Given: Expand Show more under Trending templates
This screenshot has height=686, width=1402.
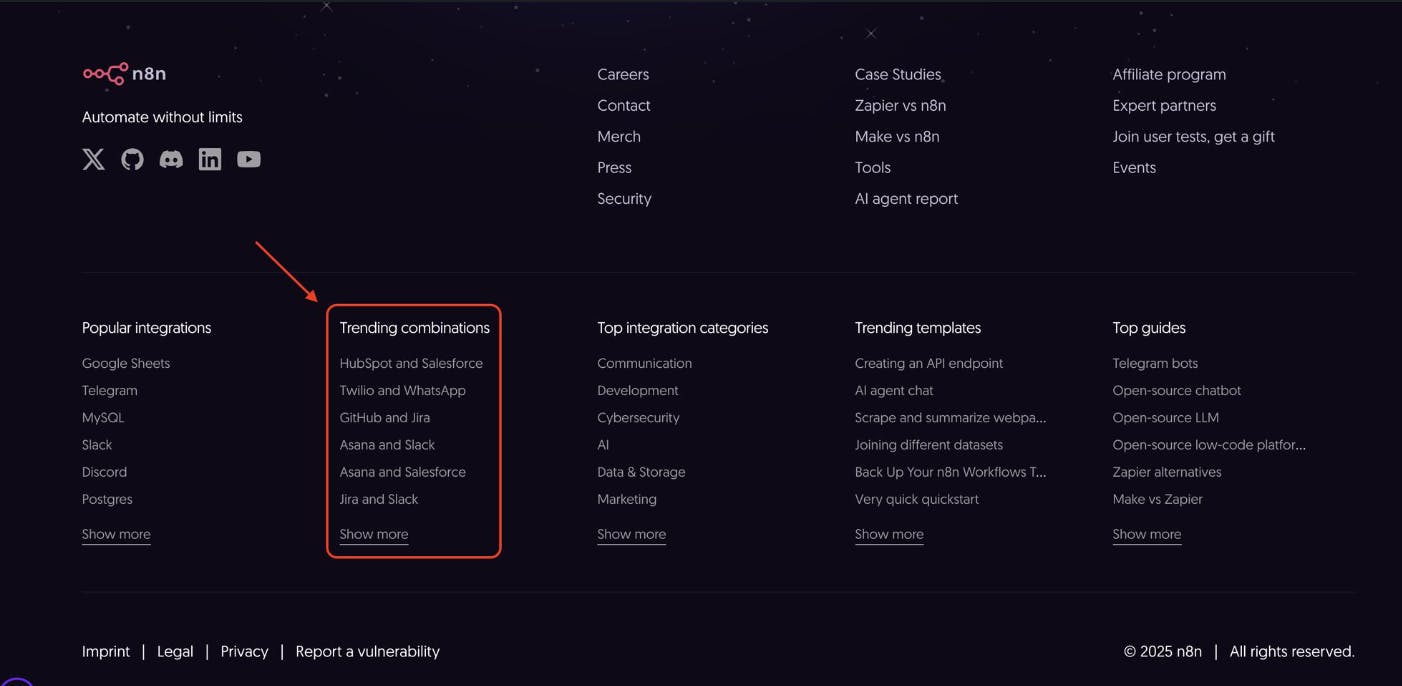Looking at the screenshot, I should point(889,534).
